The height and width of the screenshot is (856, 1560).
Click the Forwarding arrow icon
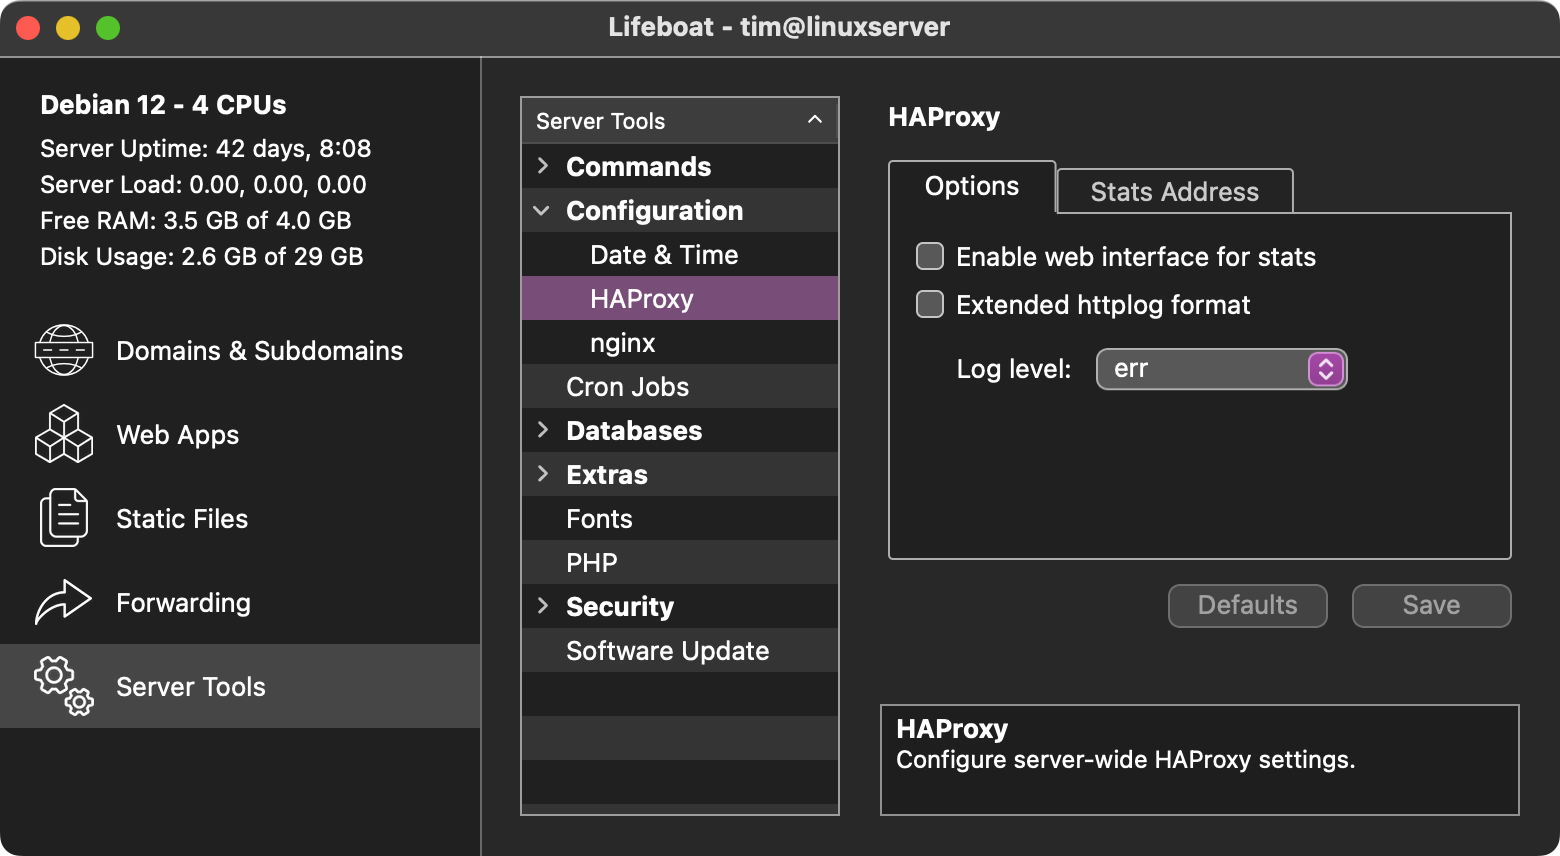pyautogui.click(x=64, y=602)
